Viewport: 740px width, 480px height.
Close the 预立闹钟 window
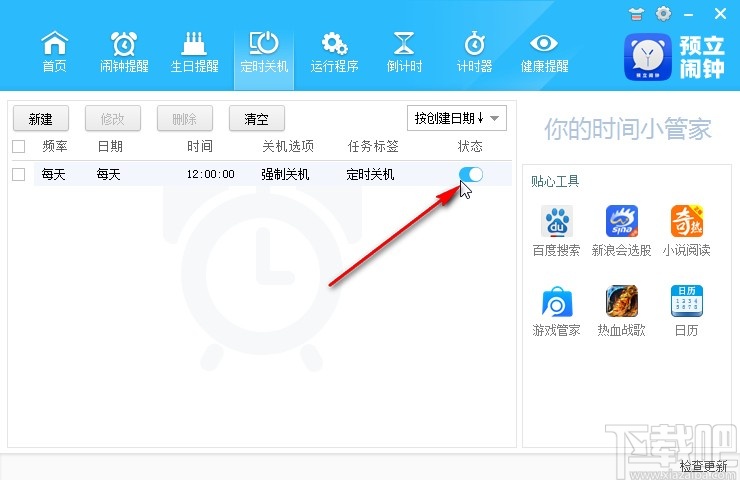click(720, 14)
